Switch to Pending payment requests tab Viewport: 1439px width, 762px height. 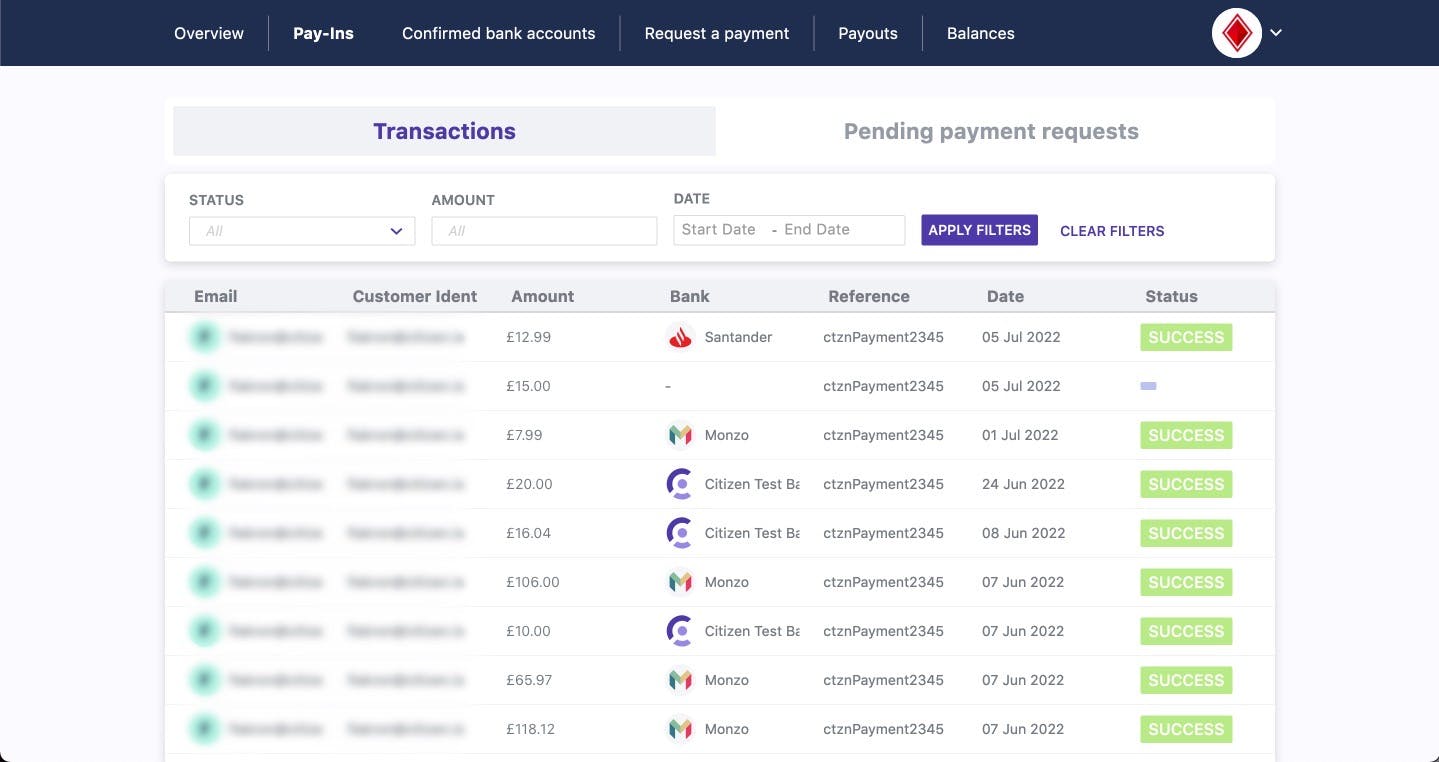(991, 131)
